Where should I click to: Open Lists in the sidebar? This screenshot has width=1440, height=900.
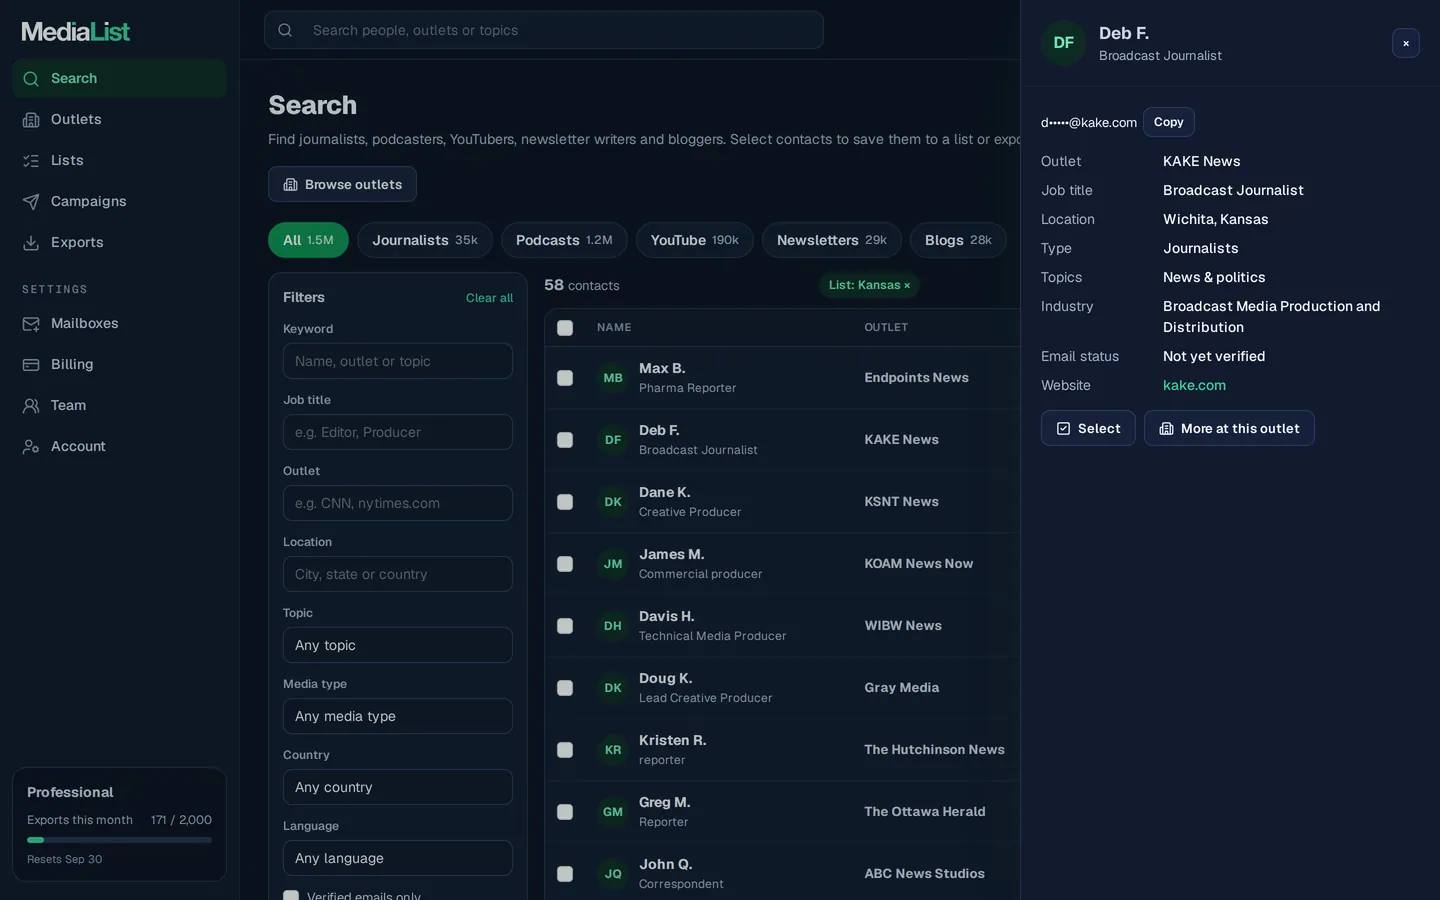(119, 160)
